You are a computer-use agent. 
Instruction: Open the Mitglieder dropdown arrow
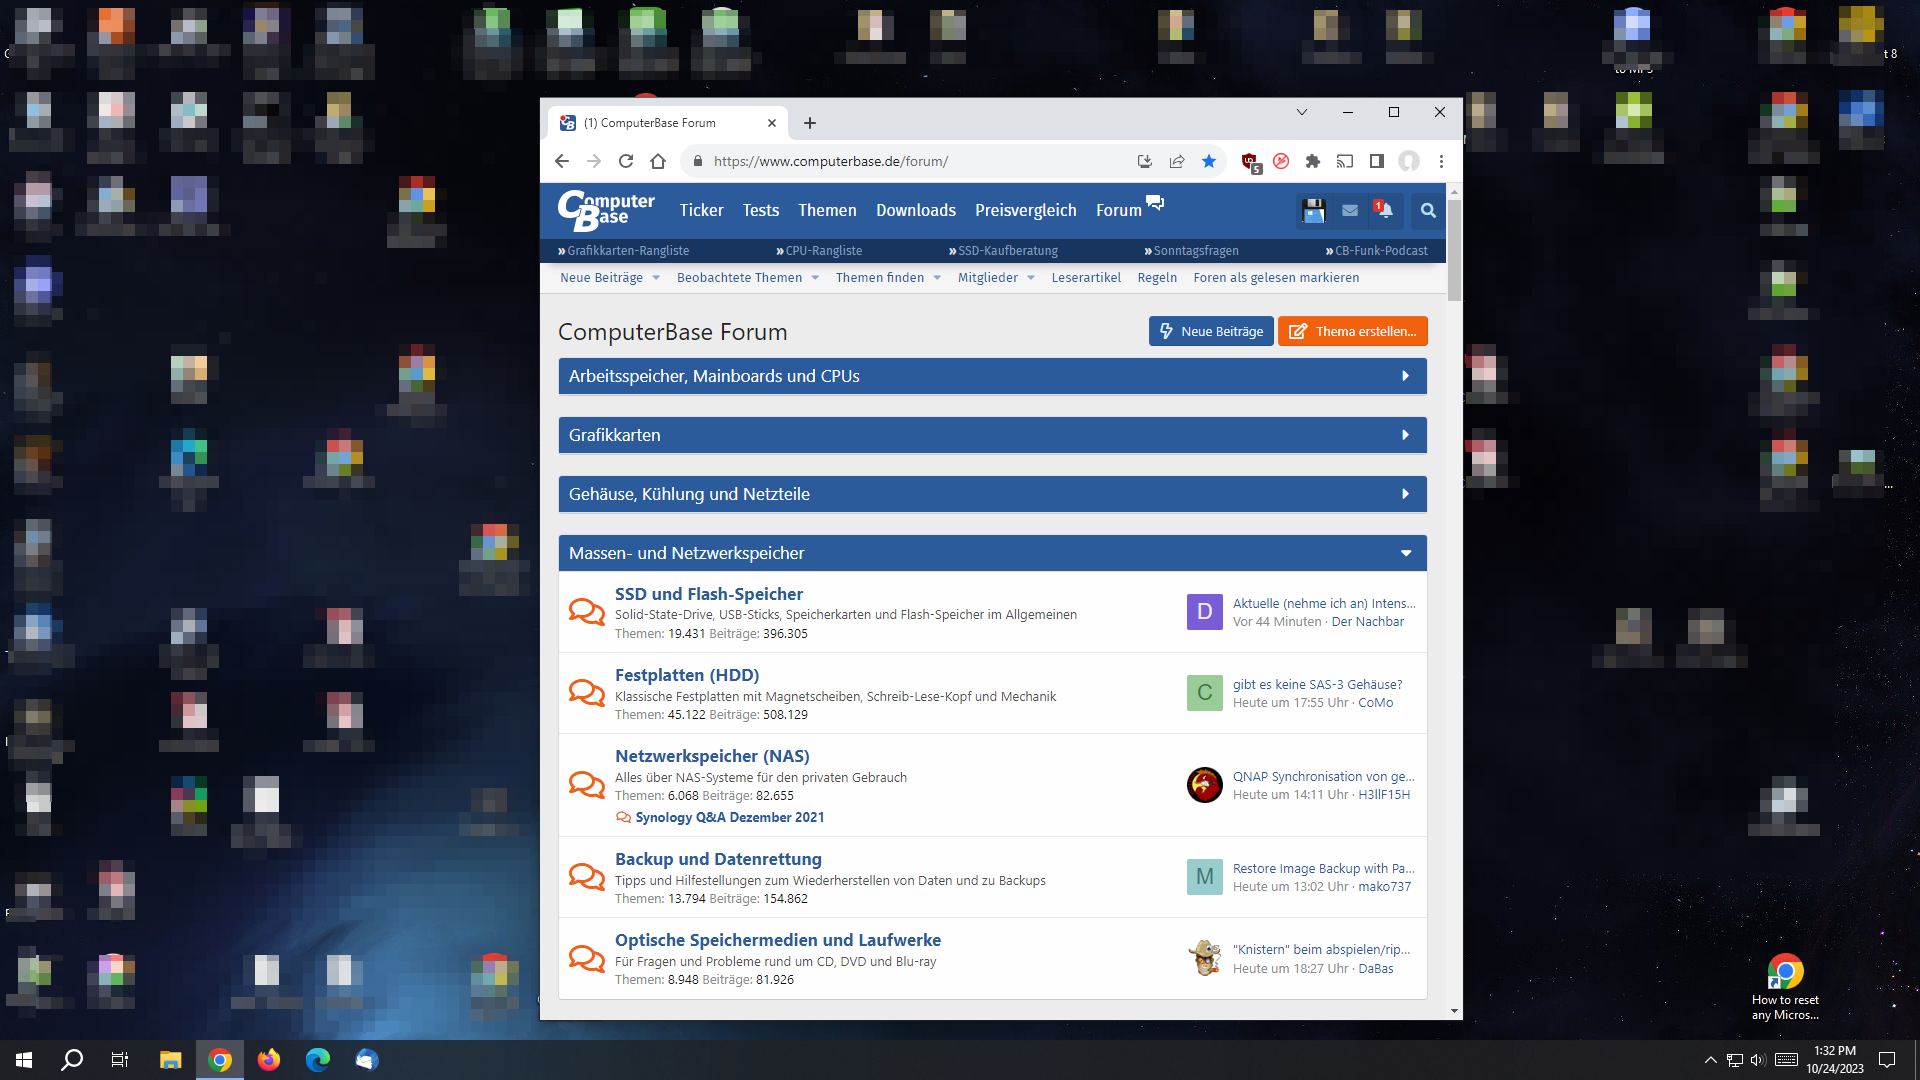tap(1030, 278)
